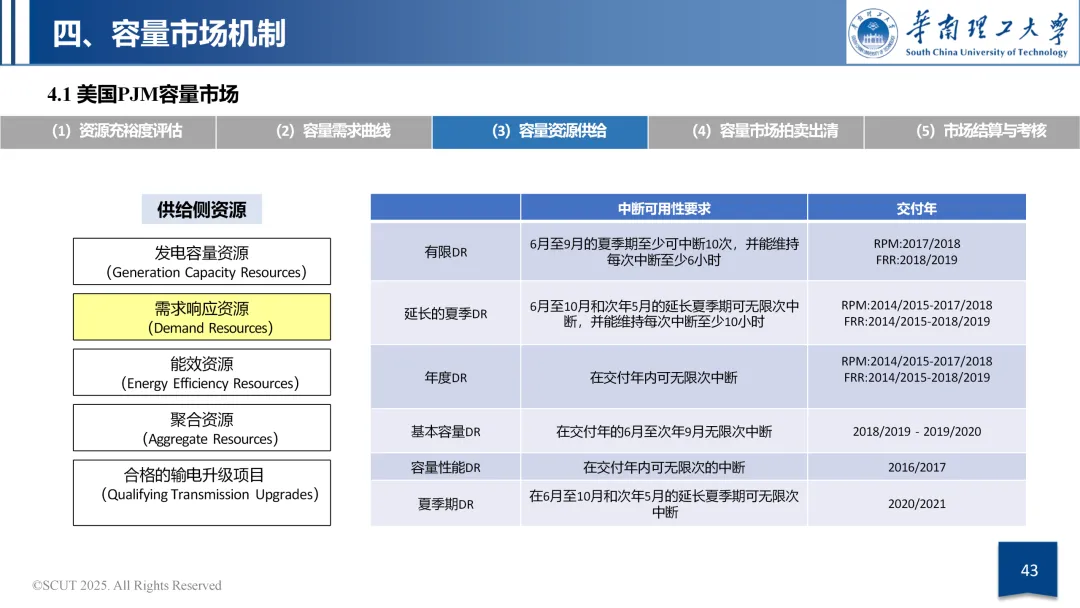Click the 夏季期DR row label
The image size is (1080, 608).
(x=446, y=504)
